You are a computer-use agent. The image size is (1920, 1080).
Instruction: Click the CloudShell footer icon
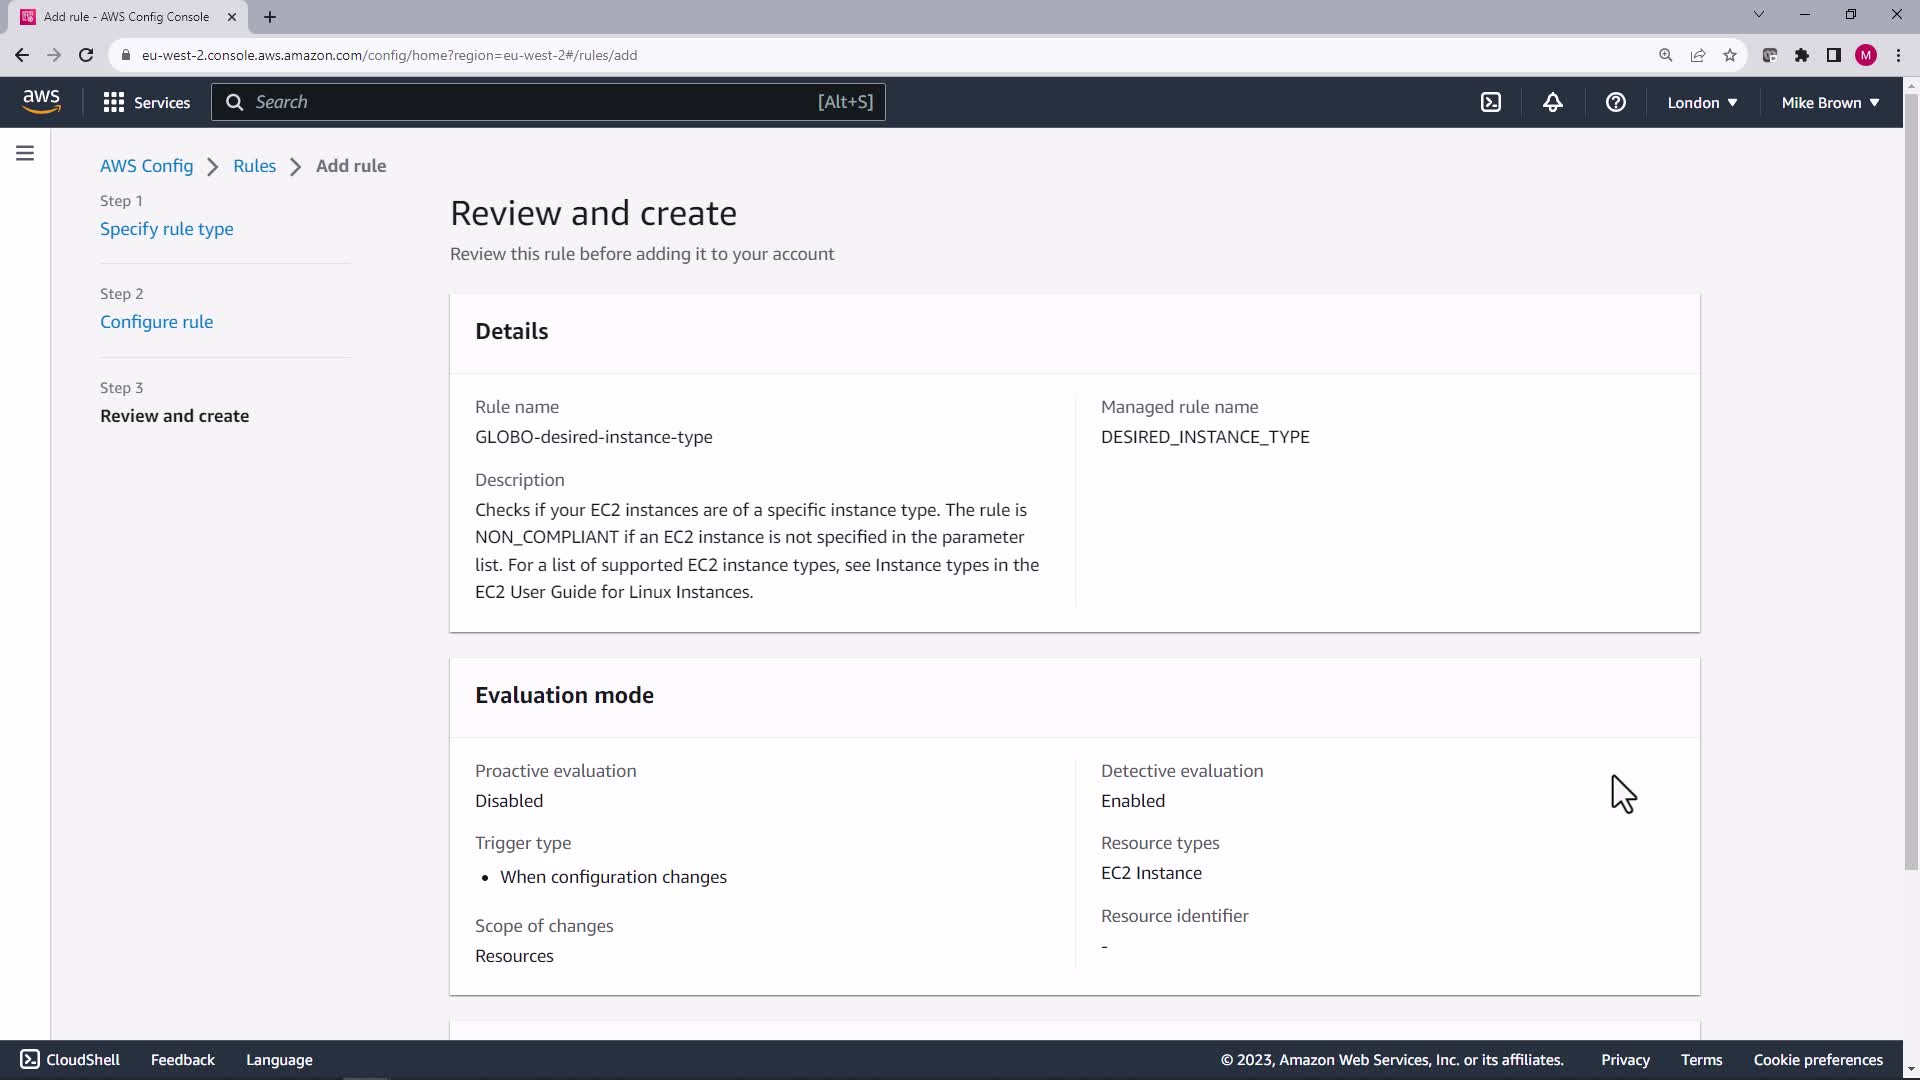point(30,1059)
